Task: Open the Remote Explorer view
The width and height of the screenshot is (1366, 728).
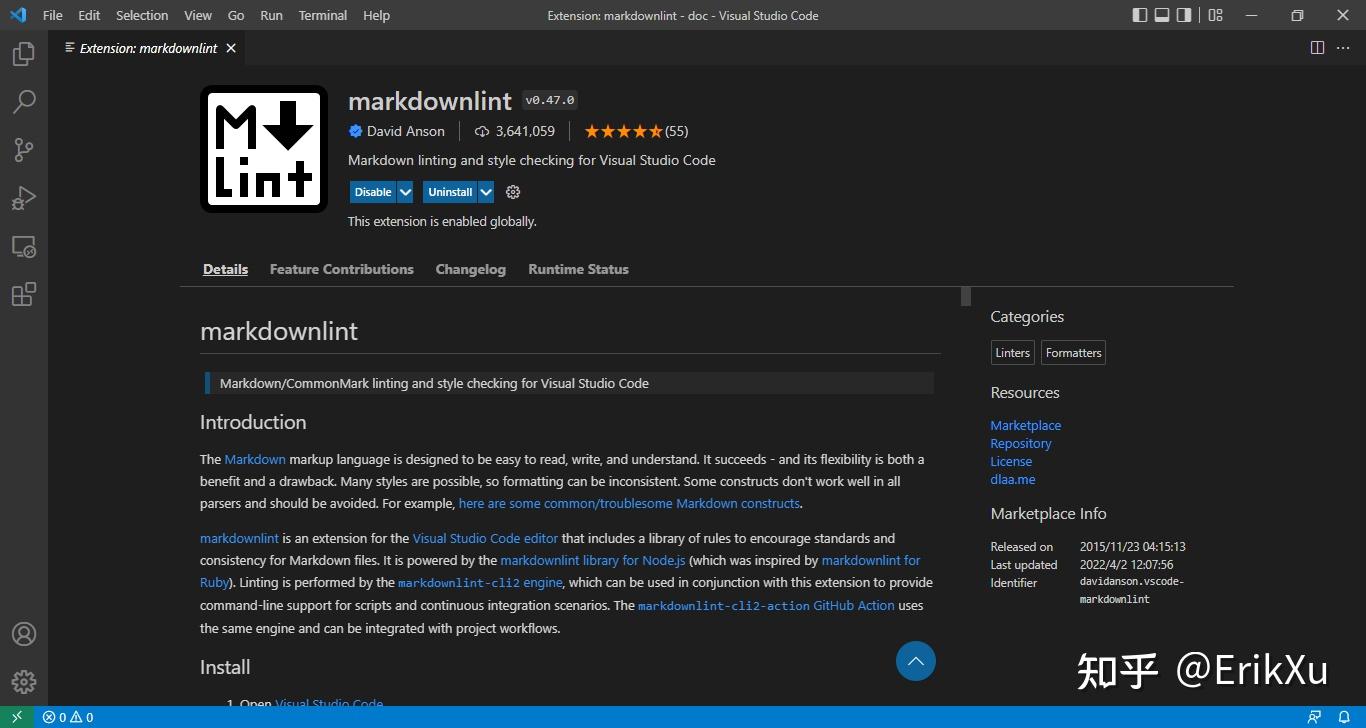Action: point(24,246)
